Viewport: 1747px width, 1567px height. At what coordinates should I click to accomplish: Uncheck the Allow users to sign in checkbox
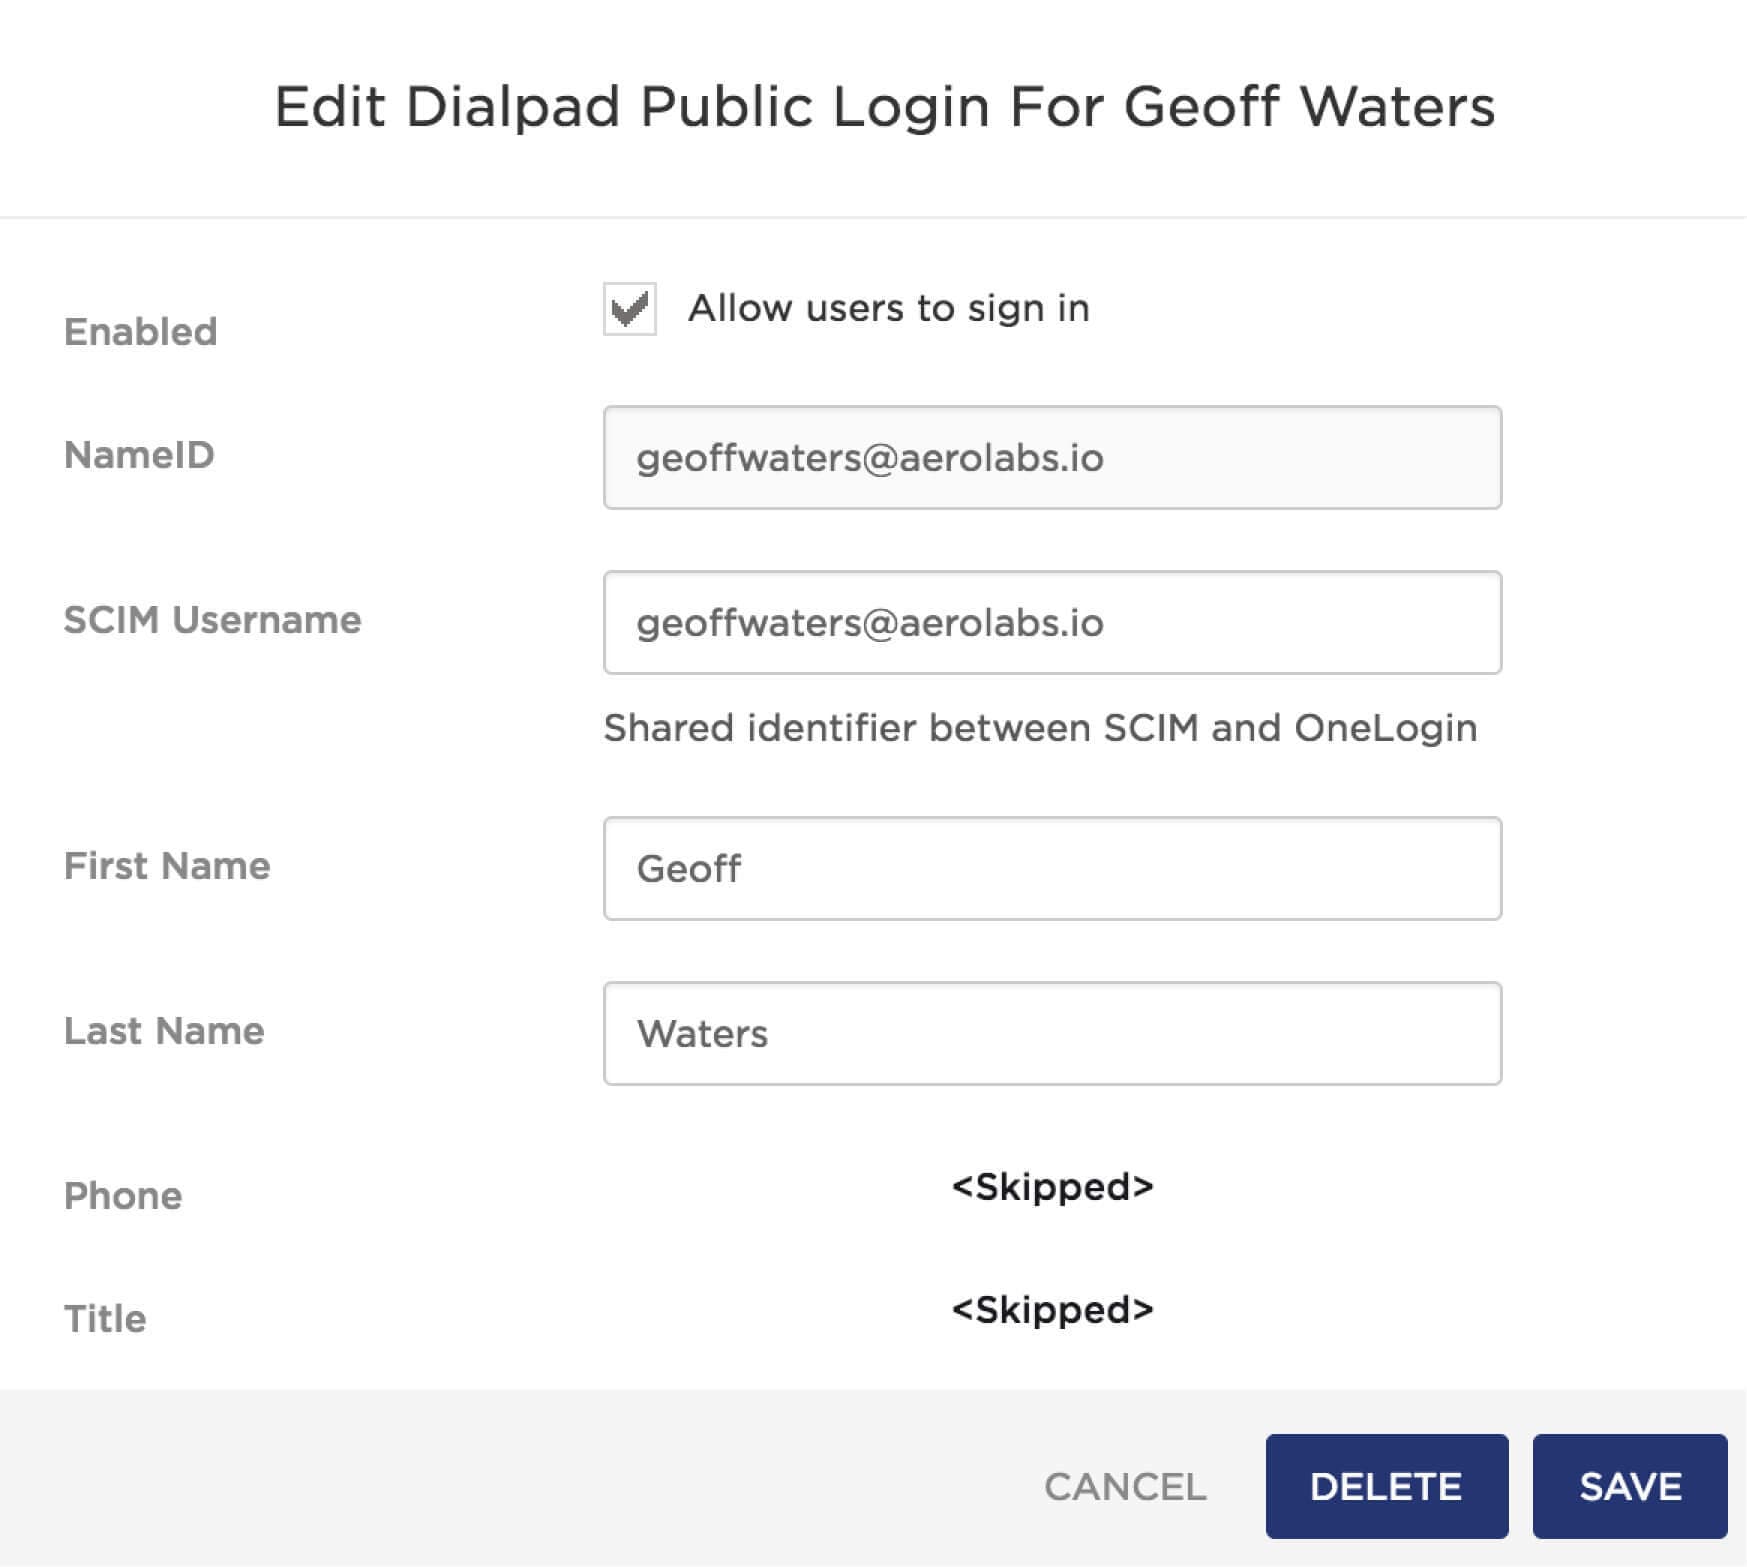pyautogui.click(x=630, y=309)
